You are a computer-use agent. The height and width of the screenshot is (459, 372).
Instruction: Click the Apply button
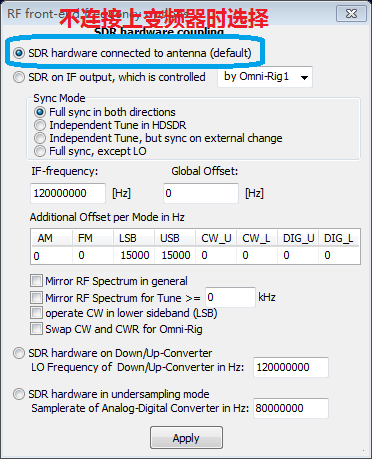coord(186,438)
